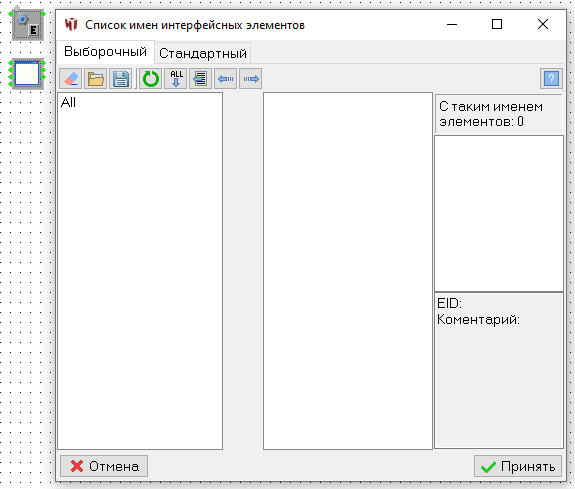Switch to the Выборочный tab
Viewport: 575px width, 489px height.
pos(105,52)
